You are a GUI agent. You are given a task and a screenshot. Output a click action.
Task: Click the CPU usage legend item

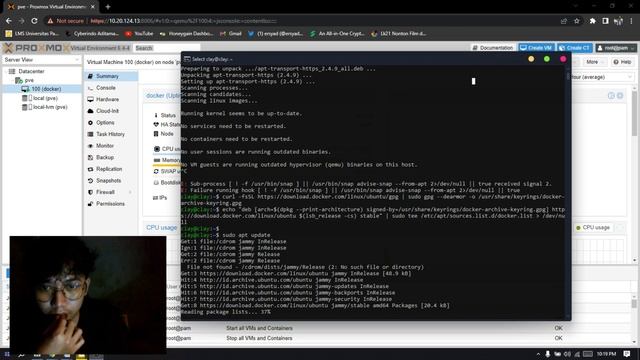click(x=592, y=227)
